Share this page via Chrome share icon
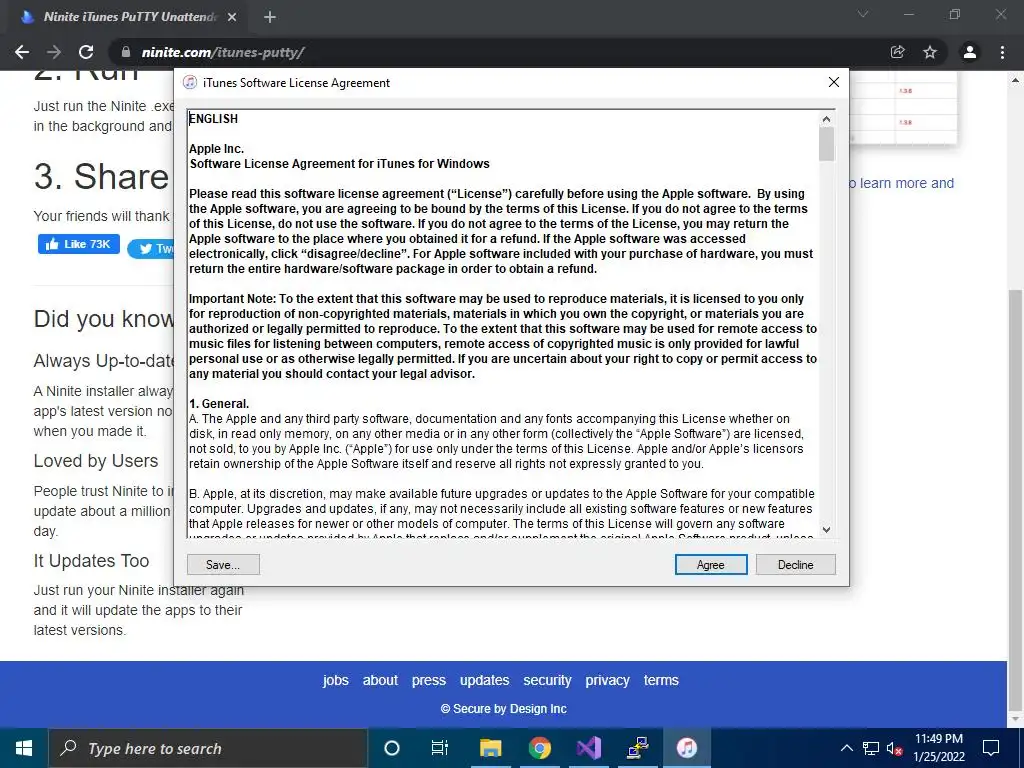The height and width of the screenshot is (768, 1024). [x=898, y=52]
